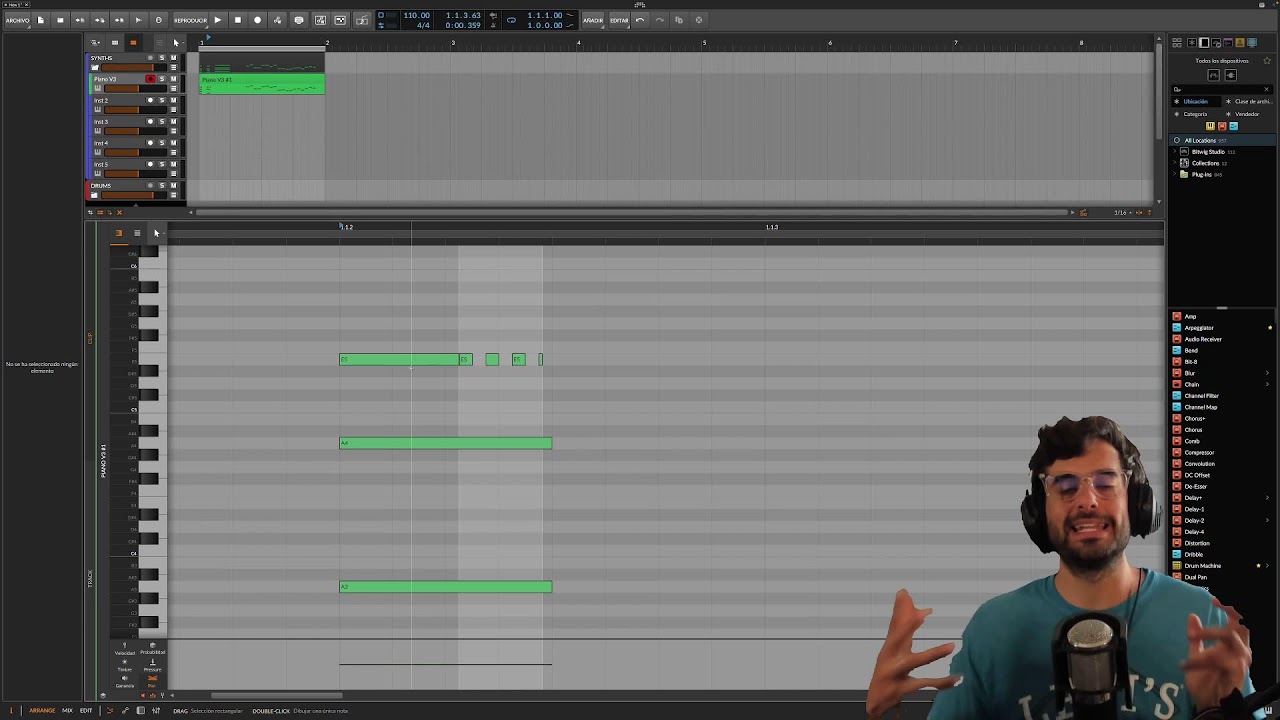Toggle the arranger loop icon in transport
Screen dimensions: 1280x720
click(x=511, y=20)
